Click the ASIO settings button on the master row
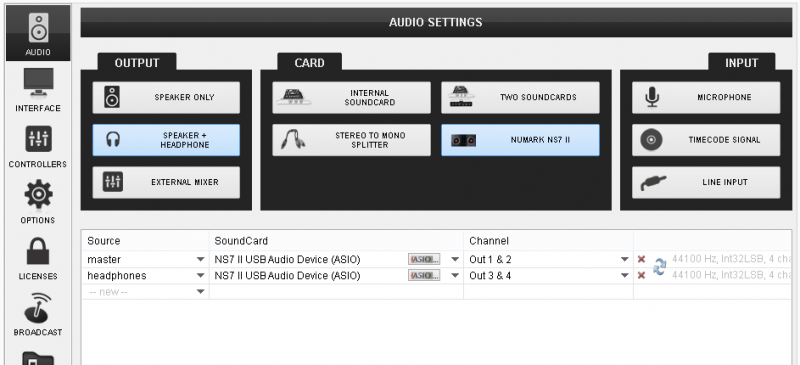The width and height of the screenshot is (800, 365). (424, 259)
